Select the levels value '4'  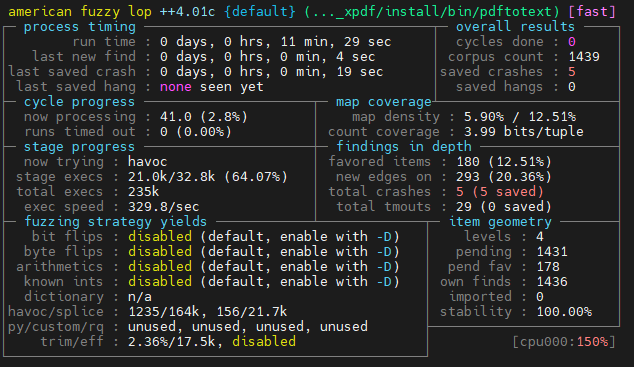pos(540,236)
